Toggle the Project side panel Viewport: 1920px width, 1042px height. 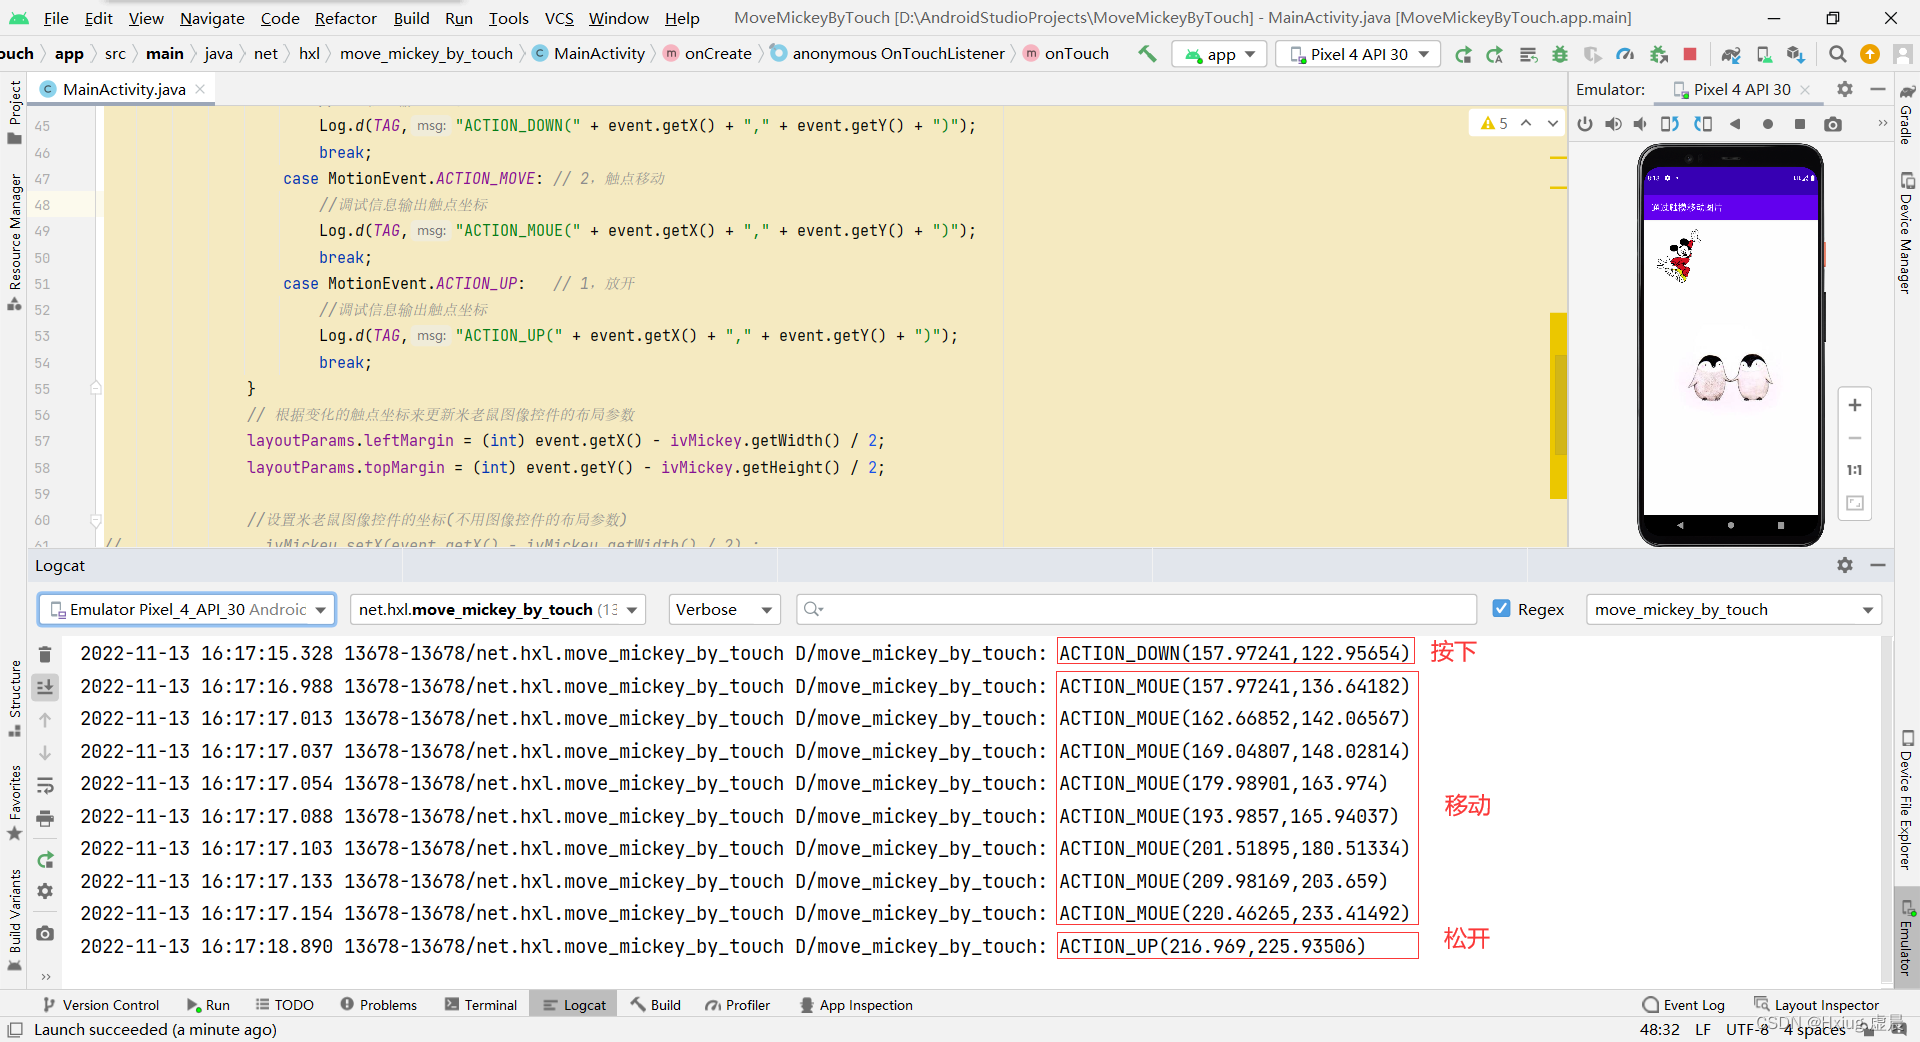[14, 112]
